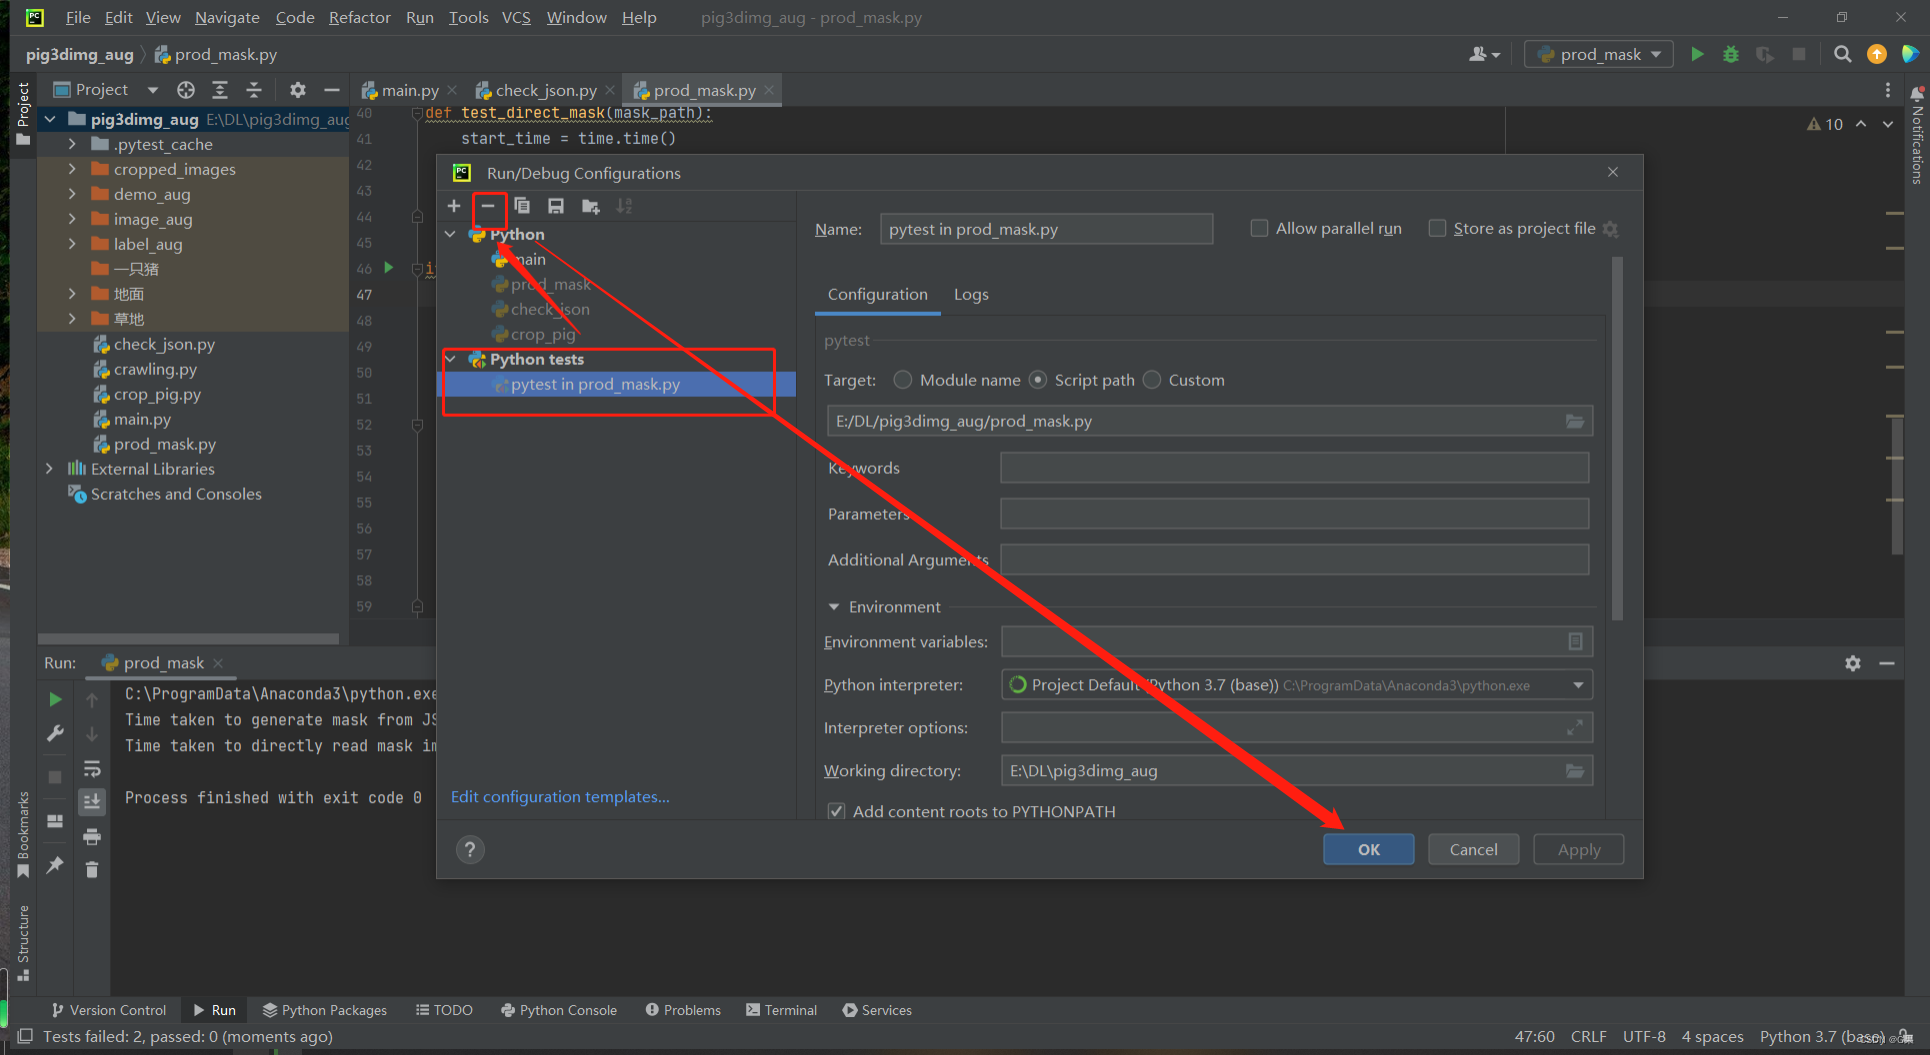This screenshot has width=1930, height=1055.
Task: Browse working directory folder icon
Action: pyautogui.click(x=1575, y=770)
